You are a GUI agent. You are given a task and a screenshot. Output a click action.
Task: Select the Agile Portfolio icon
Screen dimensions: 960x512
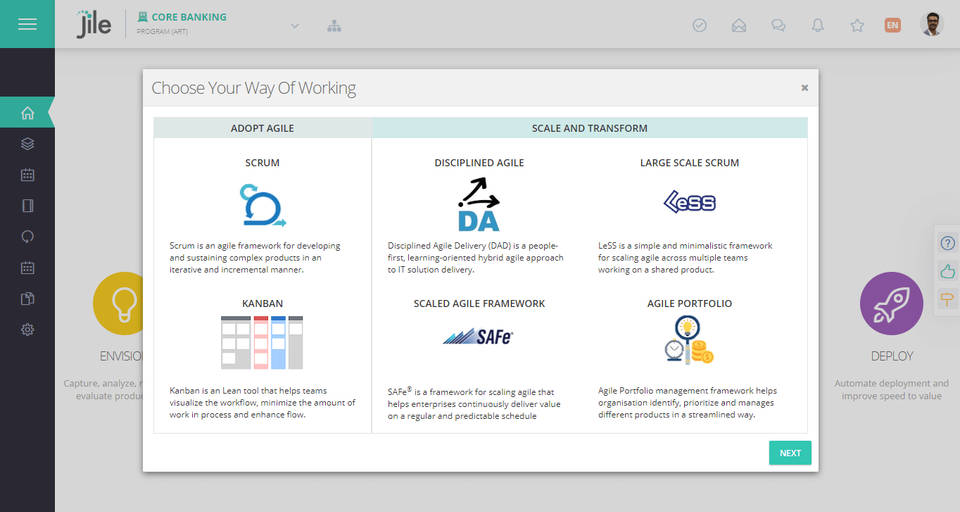[x=689, y=340]
